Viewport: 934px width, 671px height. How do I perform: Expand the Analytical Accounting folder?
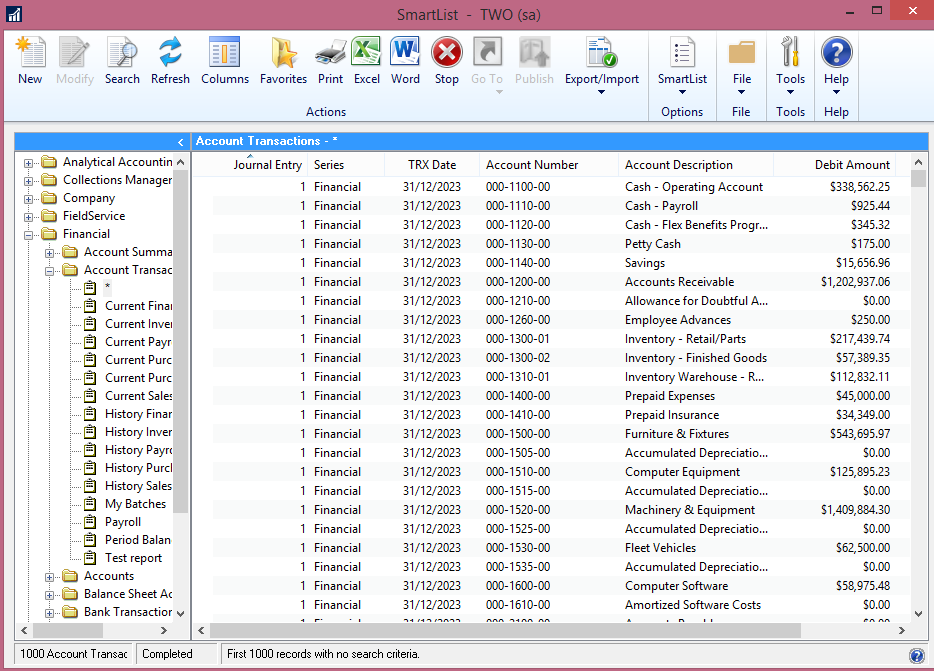(x=28, y=163)
